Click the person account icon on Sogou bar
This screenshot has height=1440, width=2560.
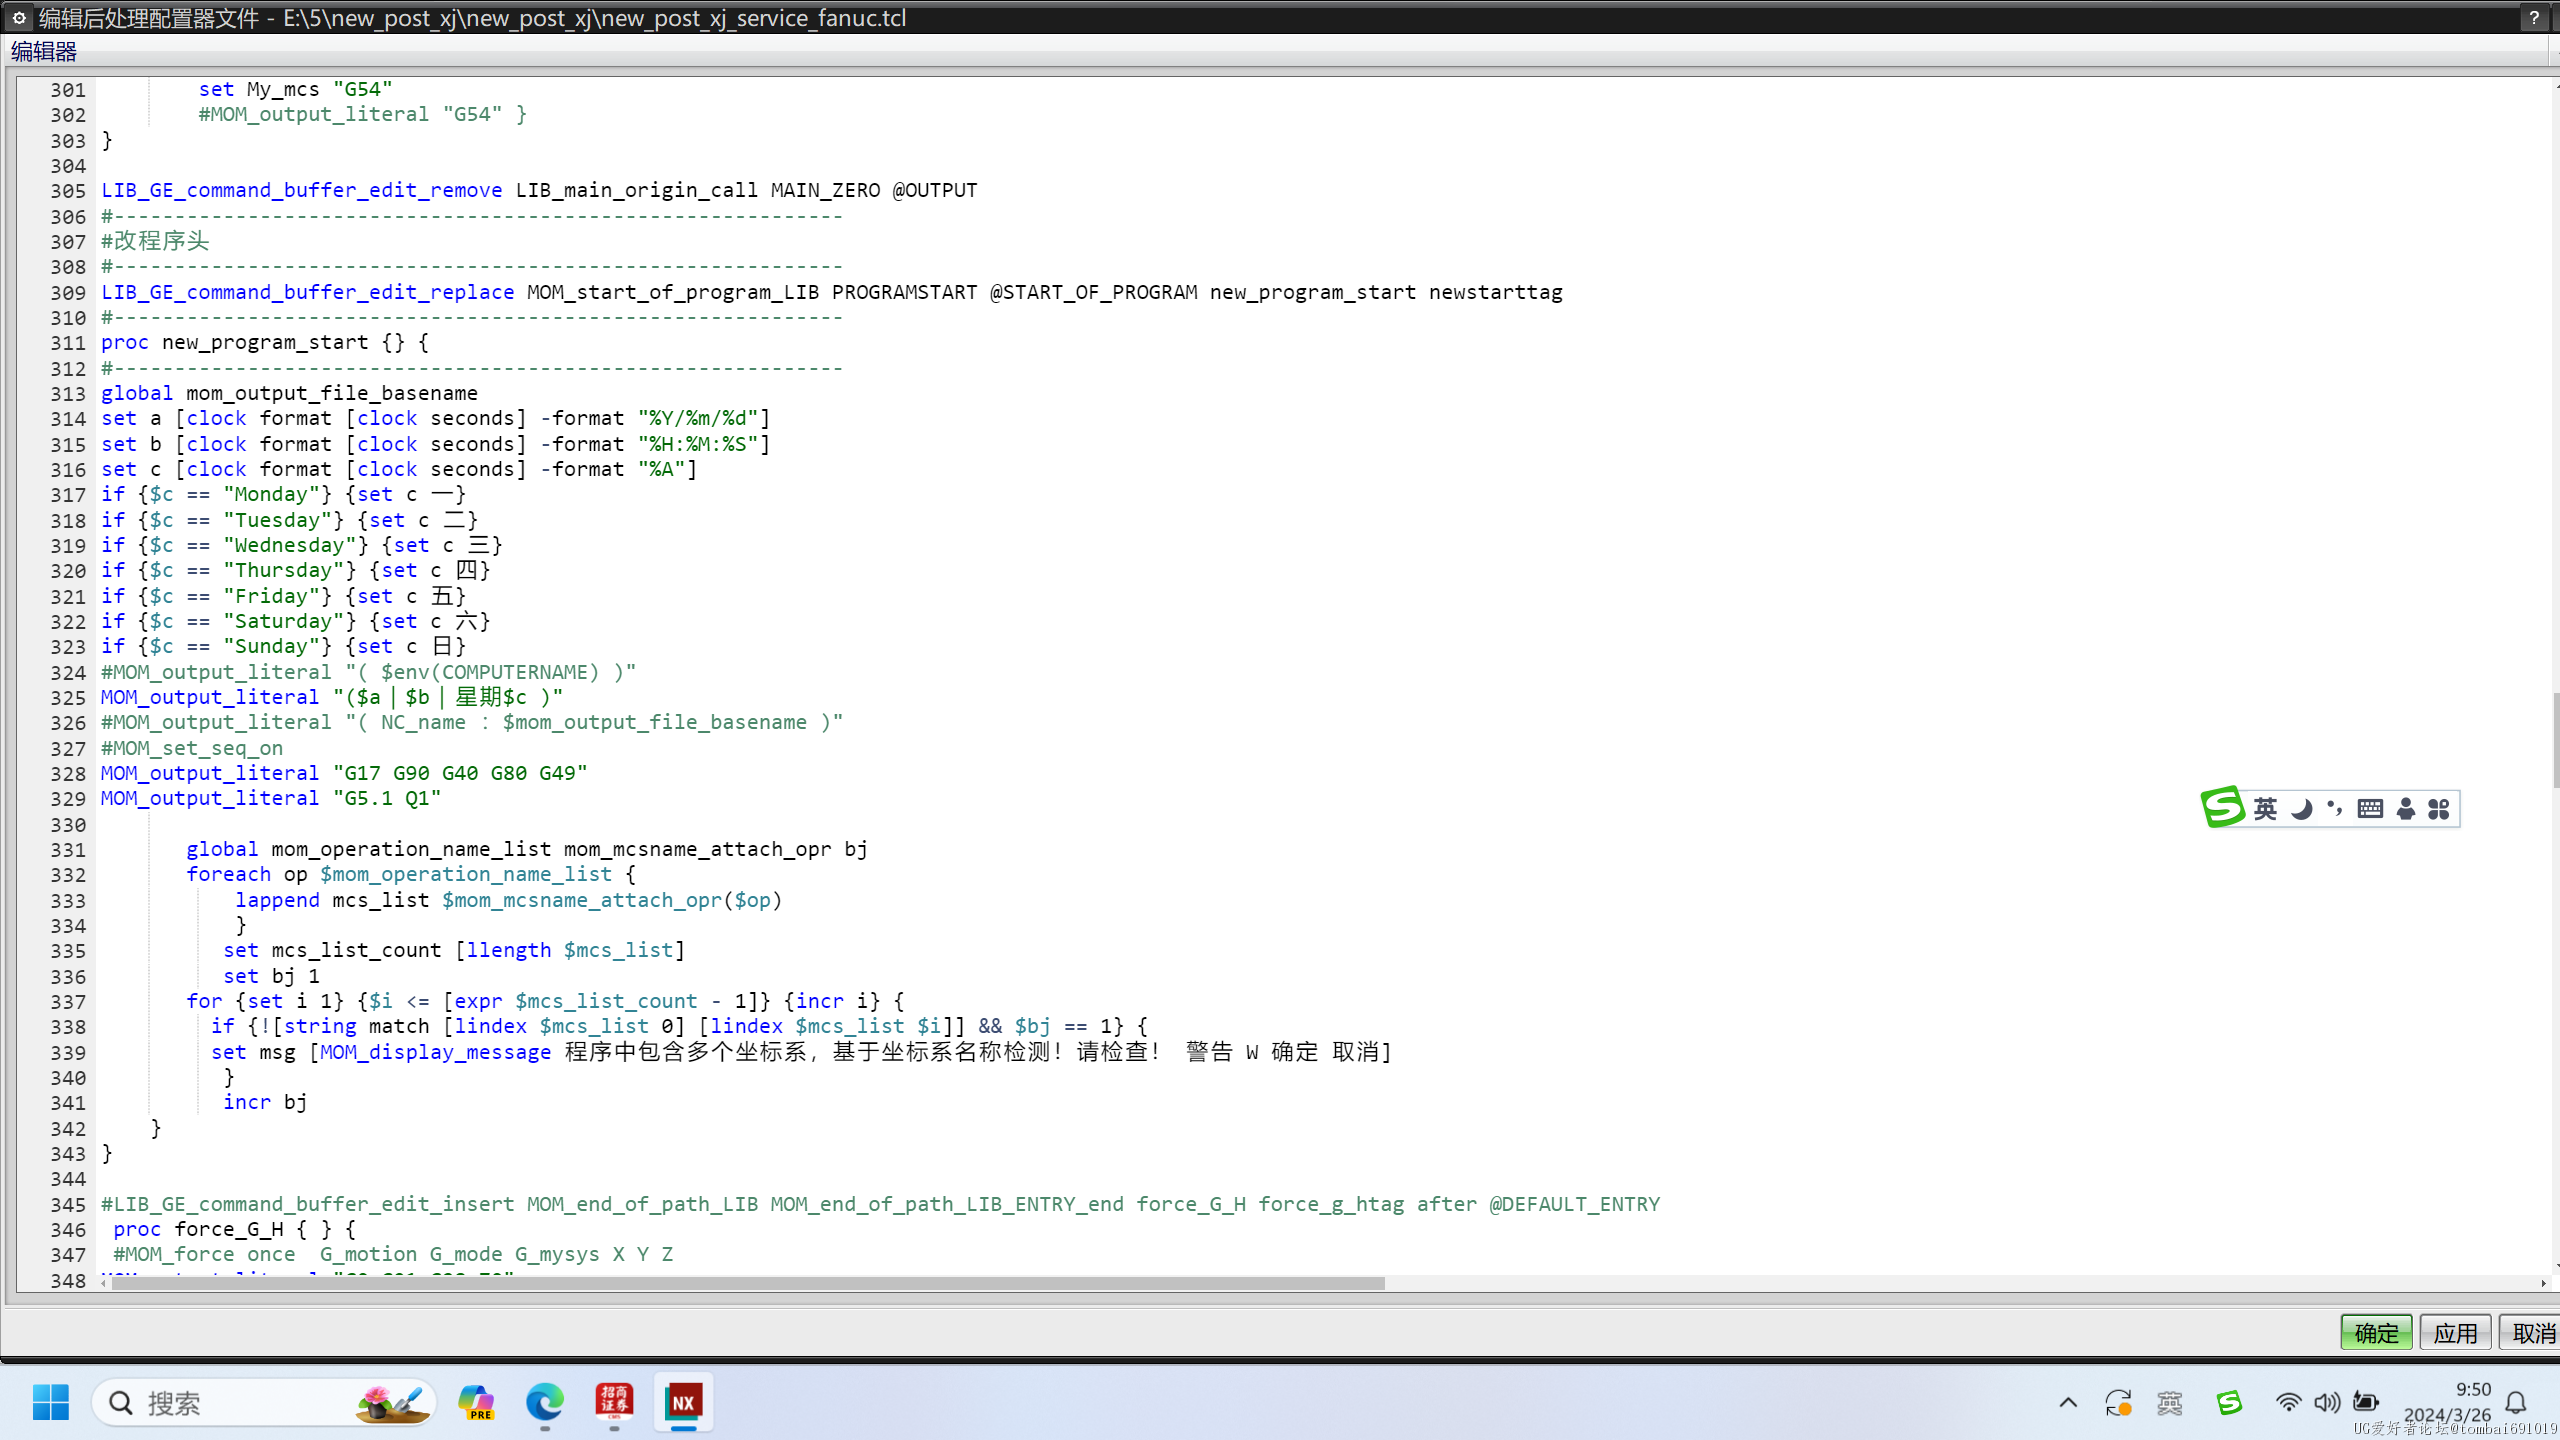[2406, 808]
